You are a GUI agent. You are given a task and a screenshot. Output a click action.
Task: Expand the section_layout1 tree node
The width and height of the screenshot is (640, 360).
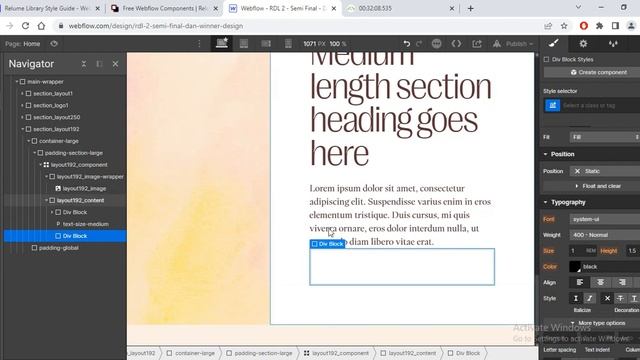[x=22, y=93]
